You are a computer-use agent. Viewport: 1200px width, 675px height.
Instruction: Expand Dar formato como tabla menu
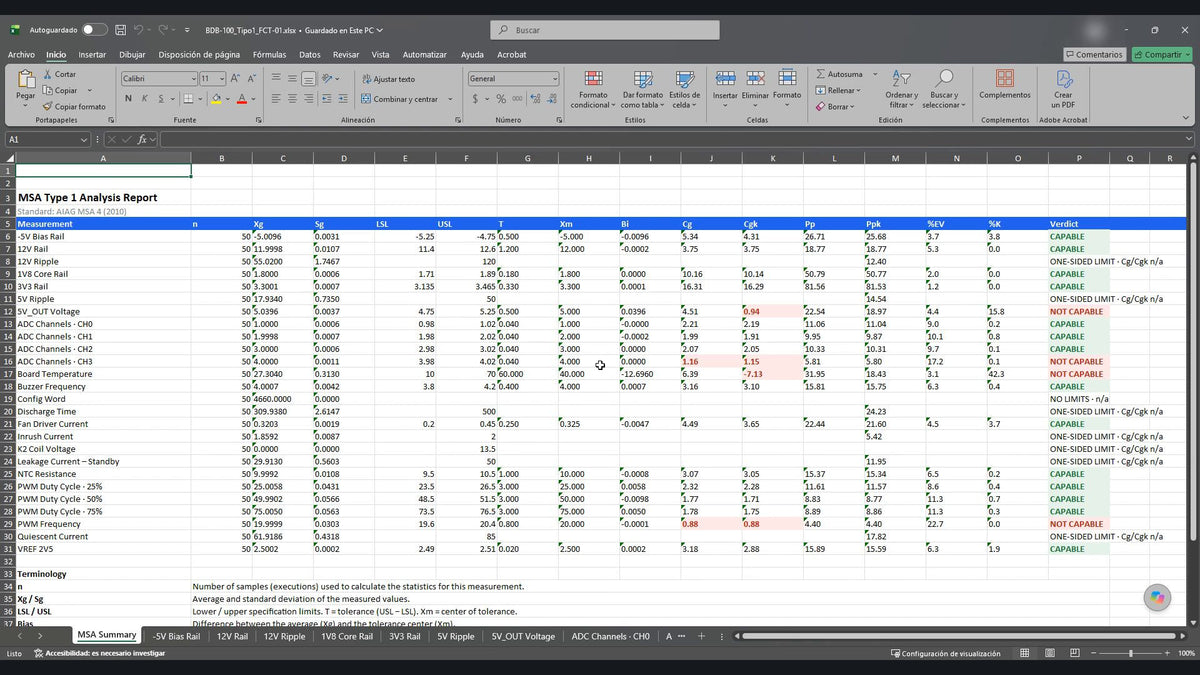click(641, 87)
